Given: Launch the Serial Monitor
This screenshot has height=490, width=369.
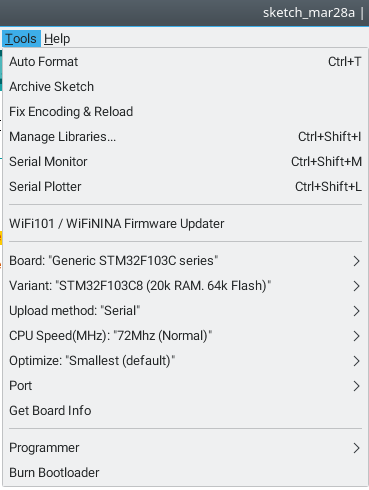Looking at the screenshot, I should point(185,162).
